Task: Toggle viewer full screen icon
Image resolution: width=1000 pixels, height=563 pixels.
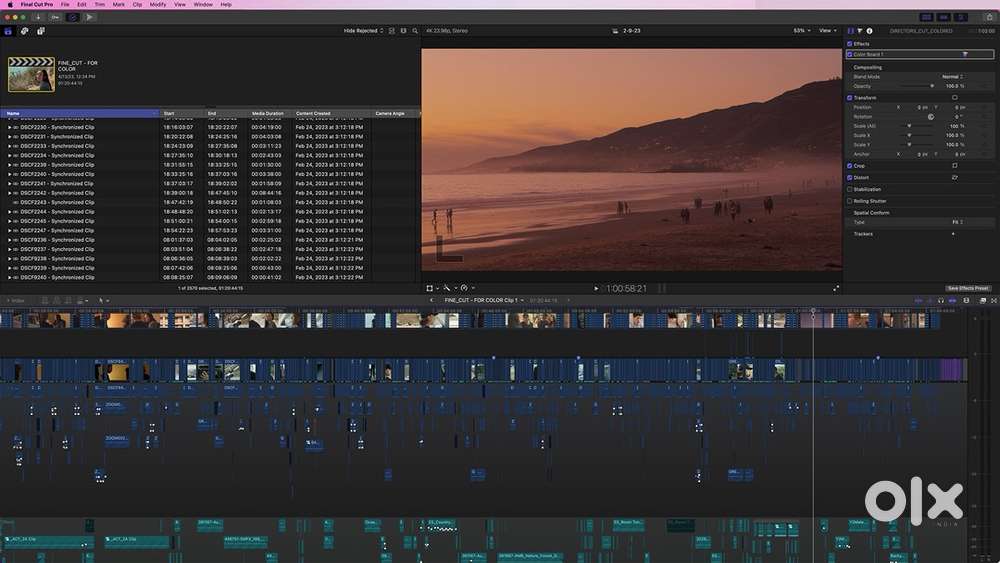Action: pos(836,288)
